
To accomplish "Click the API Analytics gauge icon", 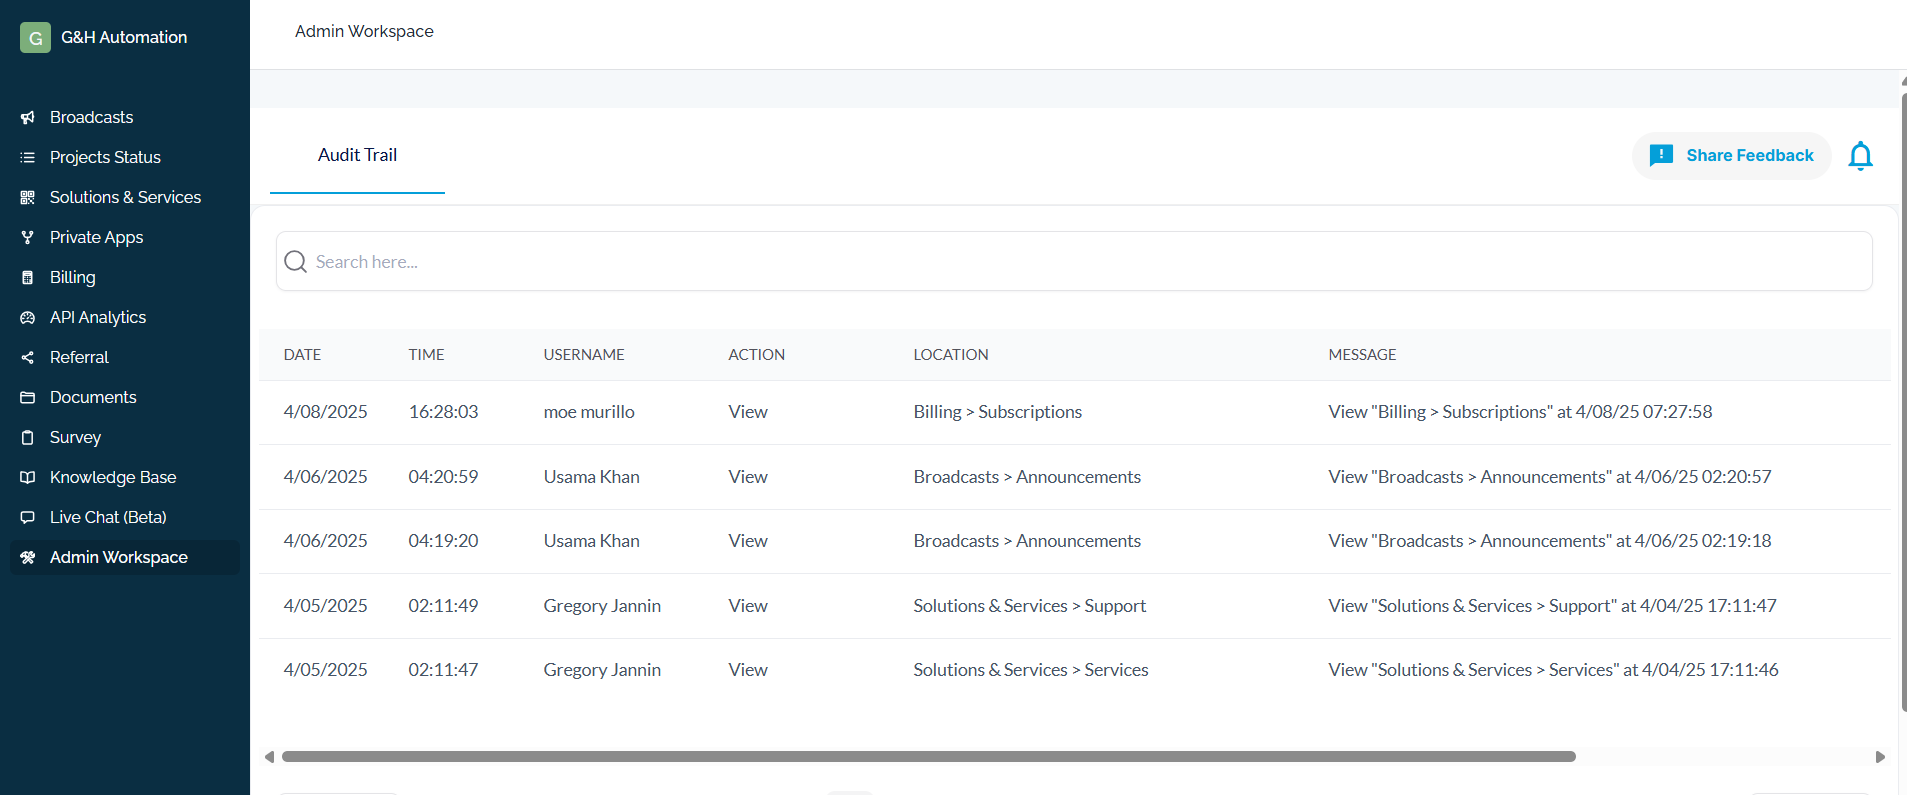I will [28, 318].
